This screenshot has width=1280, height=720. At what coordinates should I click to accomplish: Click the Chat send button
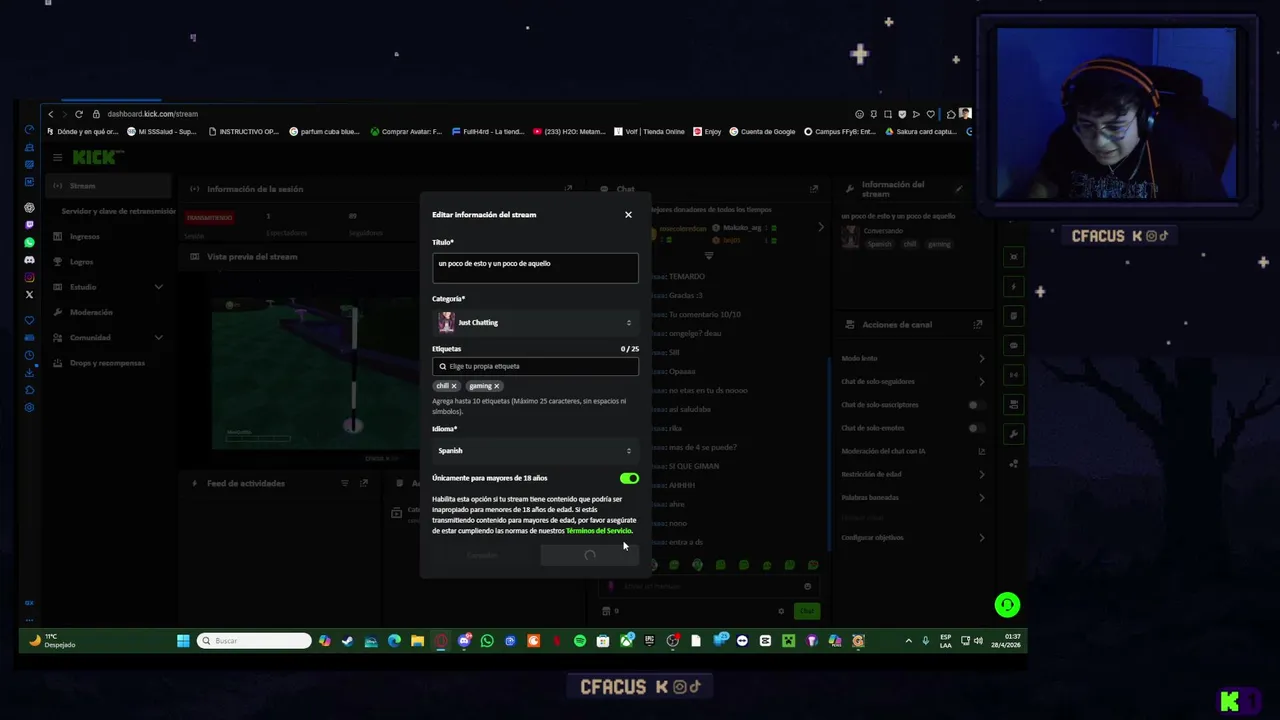(x=806, y=611)
